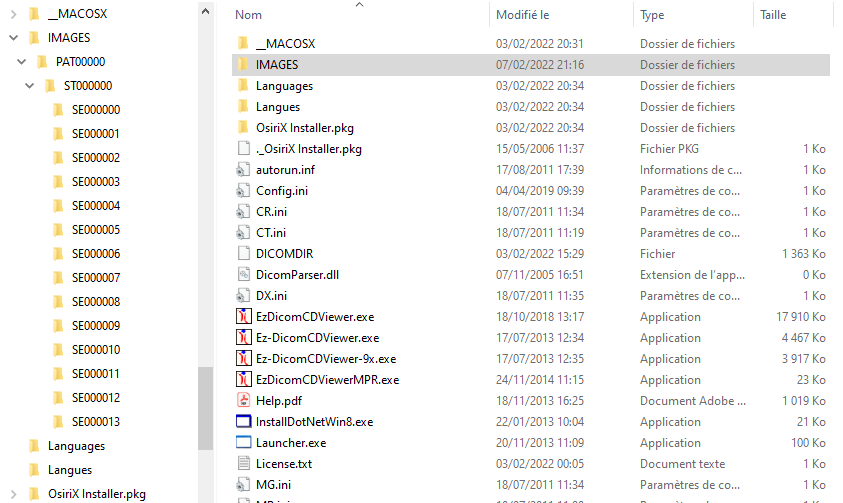
Task: Select the Launcher.exe file name
Action: coord(291,443)
